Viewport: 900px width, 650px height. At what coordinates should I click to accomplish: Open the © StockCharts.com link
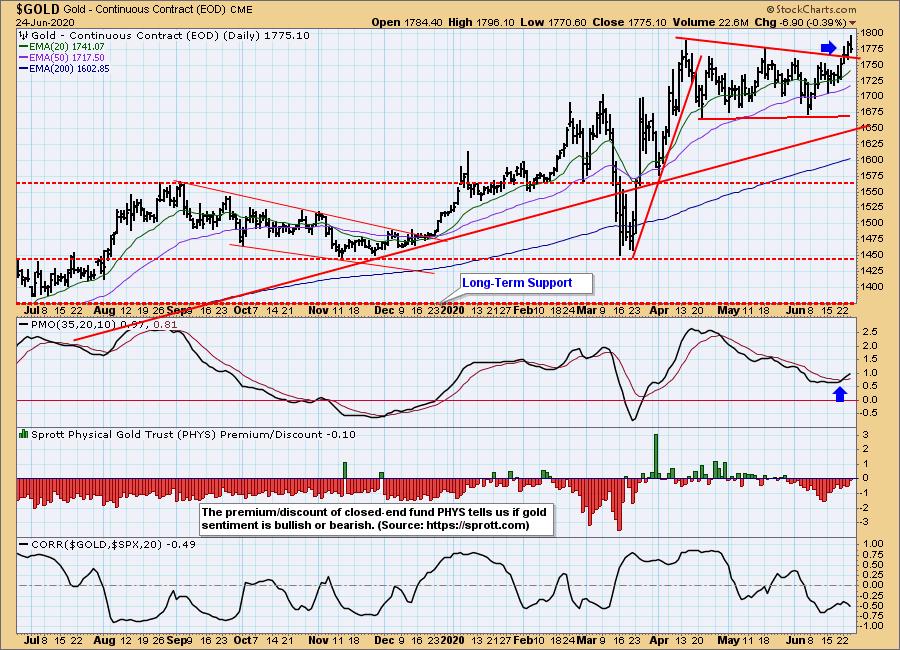click(811, 9)
